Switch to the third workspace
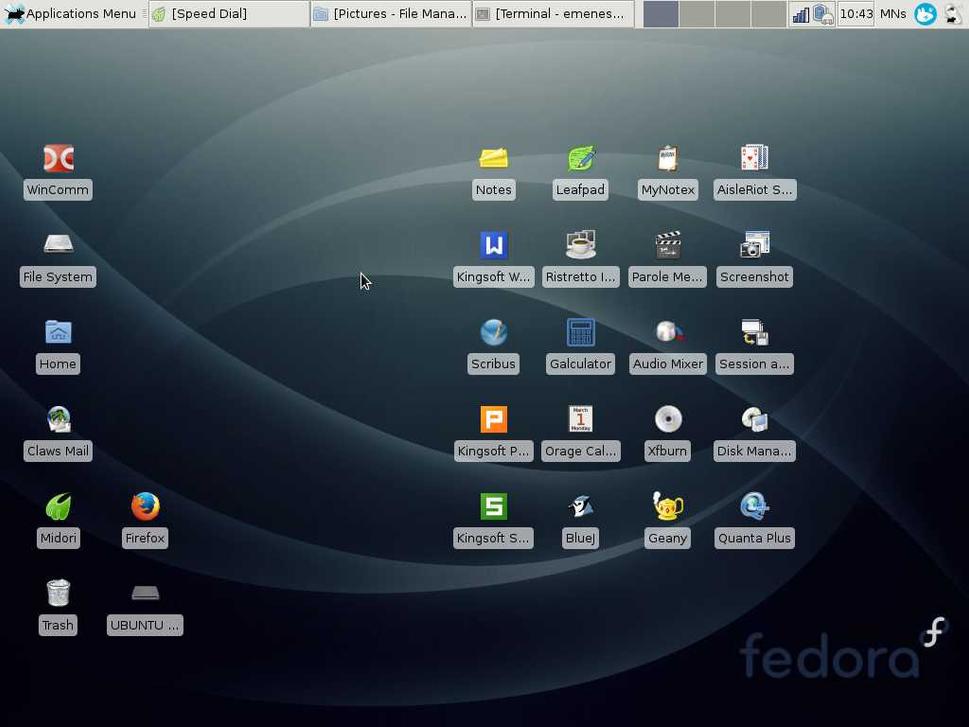Viewport: 969px width, 727px height. tap(733, 14)
